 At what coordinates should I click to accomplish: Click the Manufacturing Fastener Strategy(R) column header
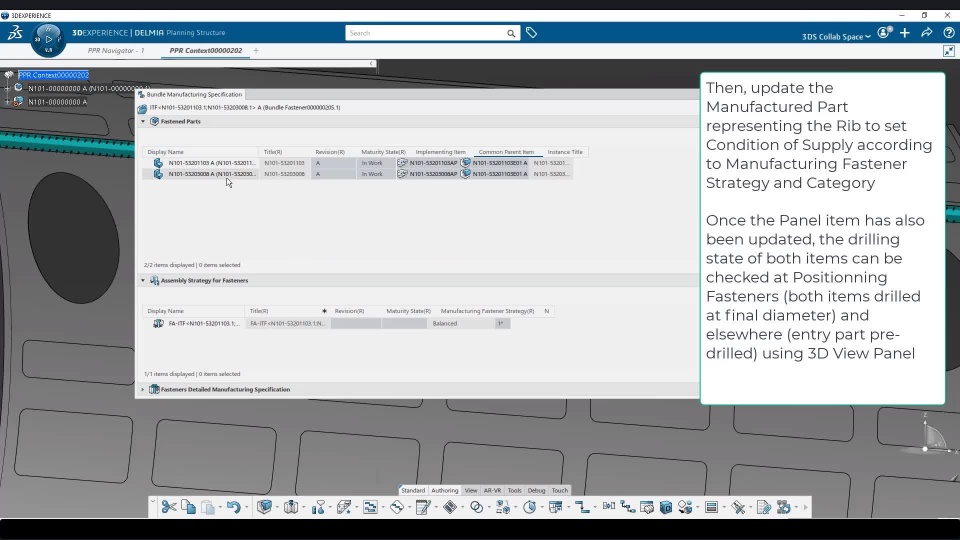pyautogui.click(x=487, y=311)
